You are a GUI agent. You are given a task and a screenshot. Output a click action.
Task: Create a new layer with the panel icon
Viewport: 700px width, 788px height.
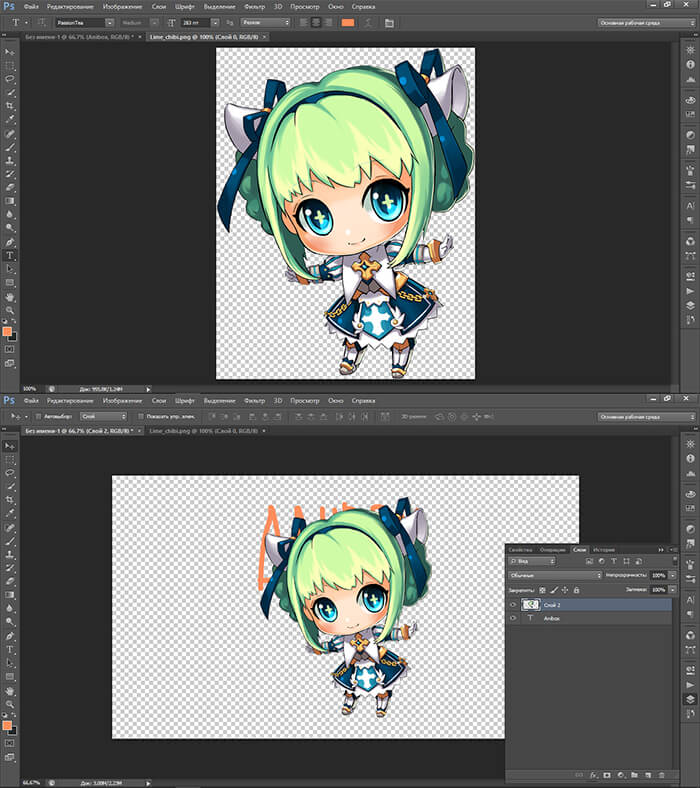tap(647, 775)
